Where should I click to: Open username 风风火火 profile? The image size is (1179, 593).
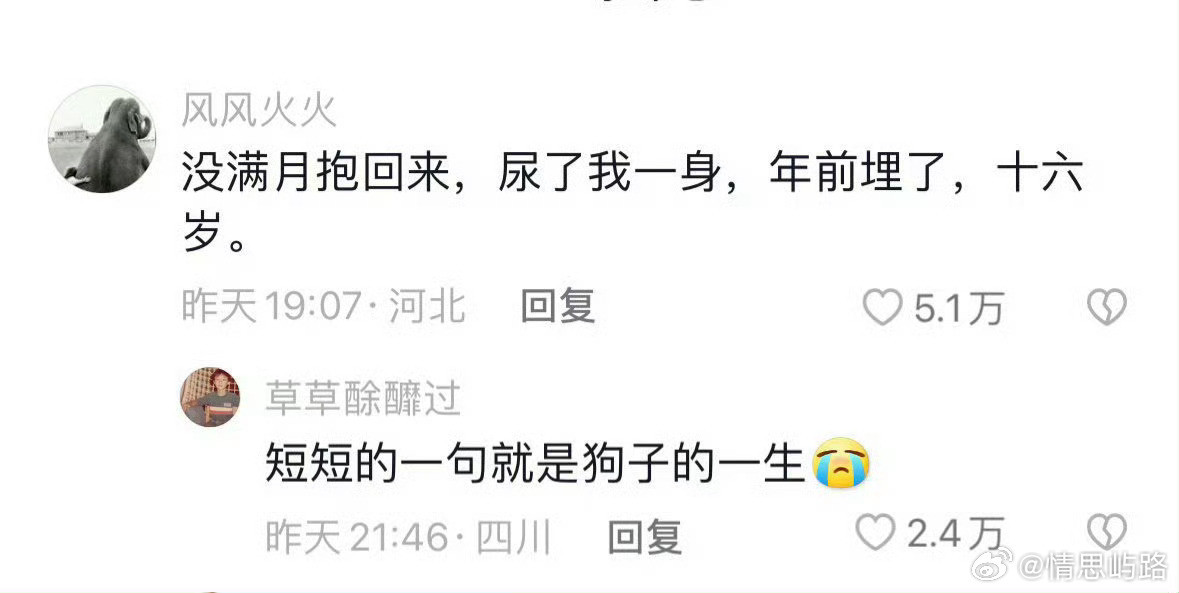coord(259,111)
